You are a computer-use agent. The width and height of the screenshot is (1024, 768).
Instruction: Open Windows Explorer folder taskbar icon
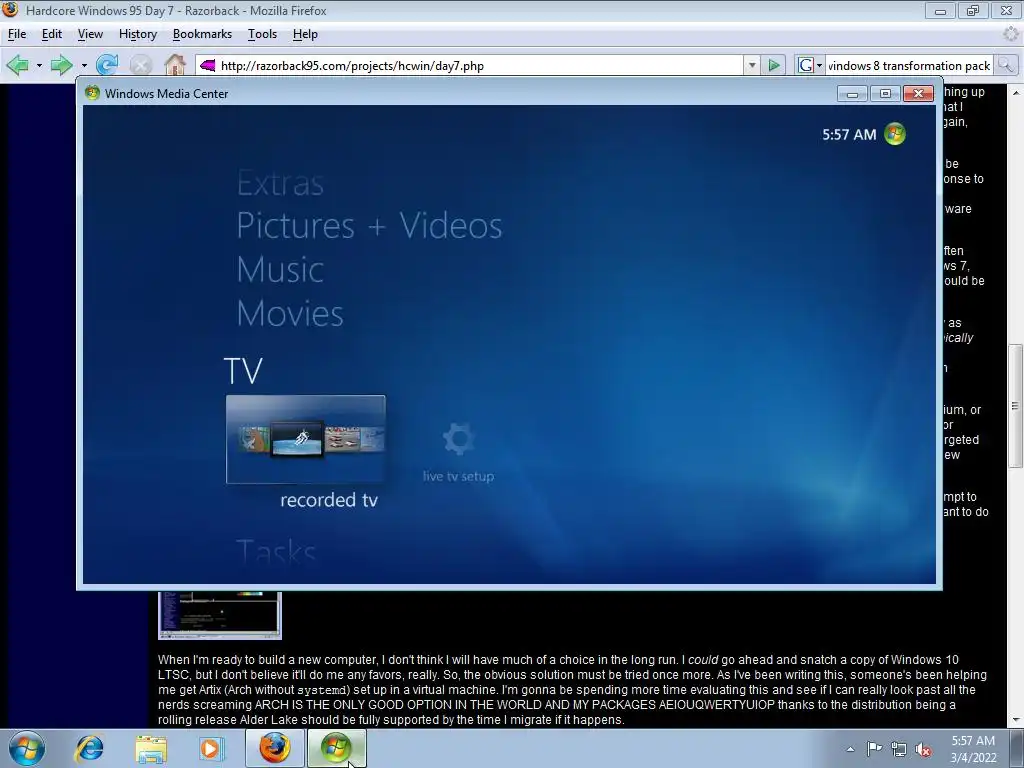tap(151, 748)
